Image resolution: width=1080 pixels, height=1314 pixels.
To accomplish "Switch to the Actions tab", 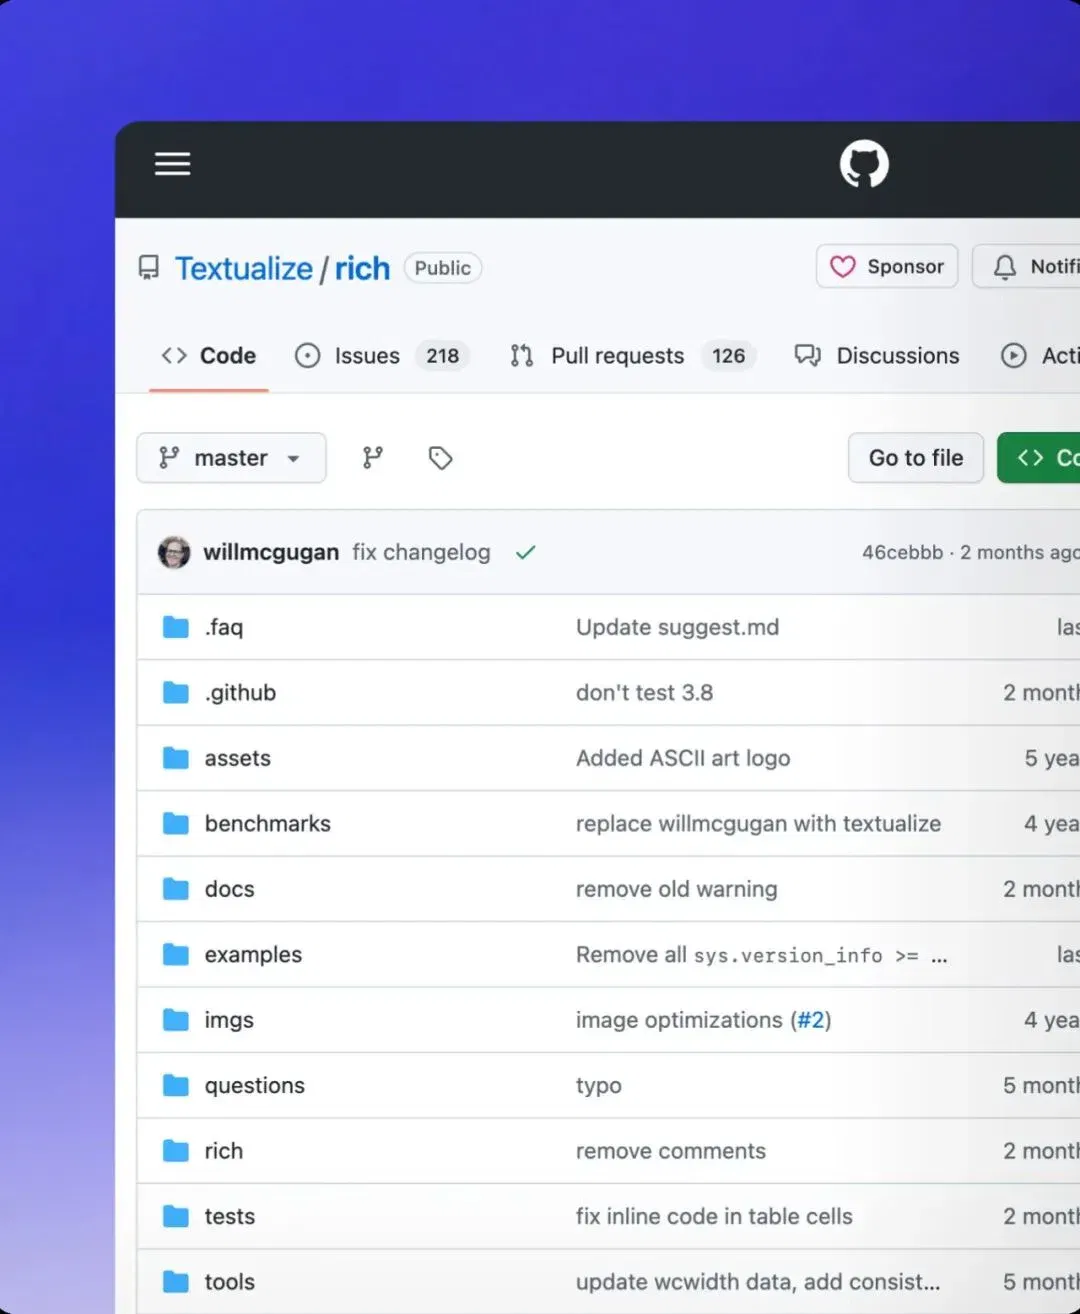I will (1040, 356).
